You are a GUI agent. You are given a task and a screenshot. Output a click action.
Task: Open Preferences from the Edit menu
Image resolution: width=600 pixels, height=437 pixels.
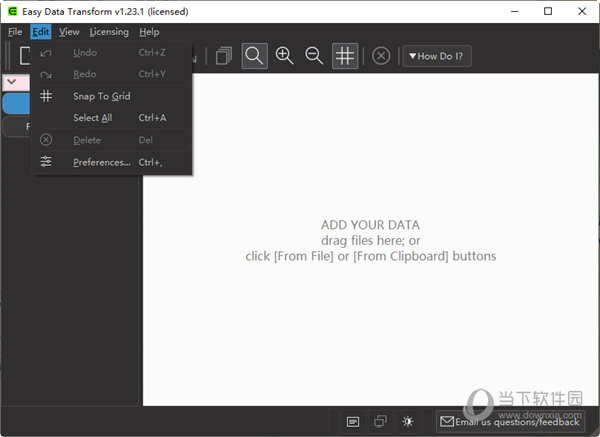tap(112, 162)
